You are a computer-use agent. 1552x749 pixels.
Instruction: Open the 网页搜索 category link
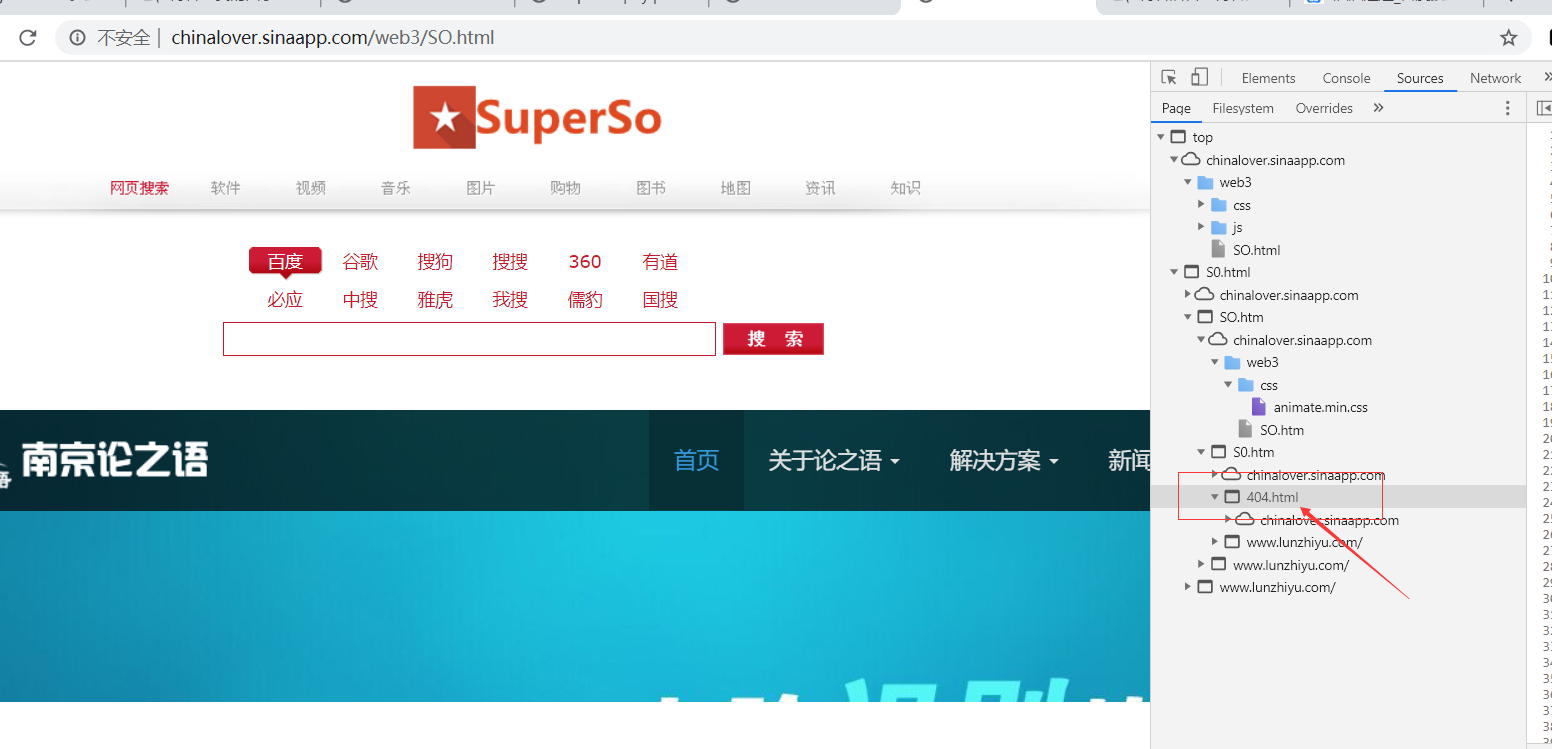[x=140, y=188]
